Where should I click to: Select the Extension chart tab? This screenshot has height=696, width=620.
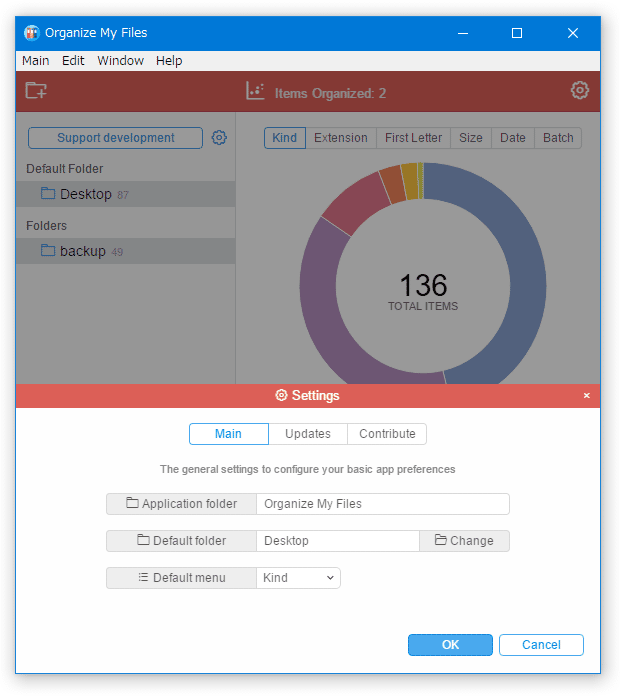(x=341, y=138)
